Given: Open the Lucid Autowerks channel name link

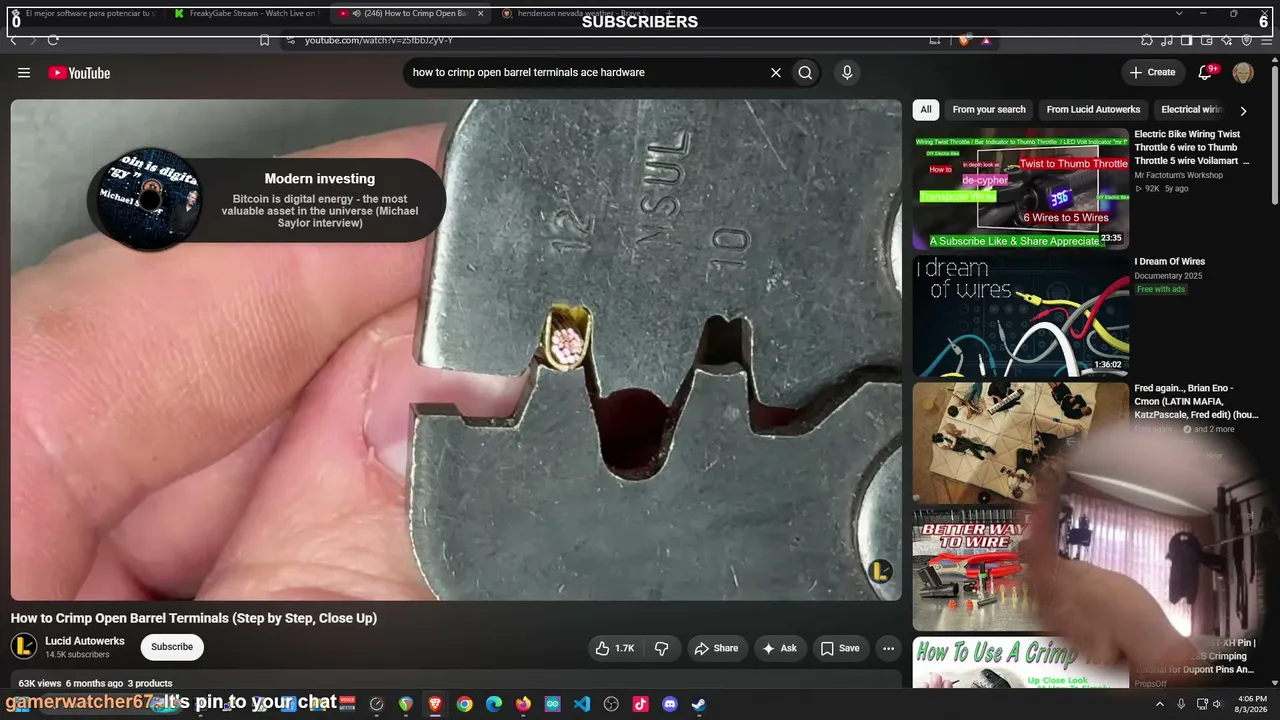Looking at the screenshot, I should pos(85,641).
